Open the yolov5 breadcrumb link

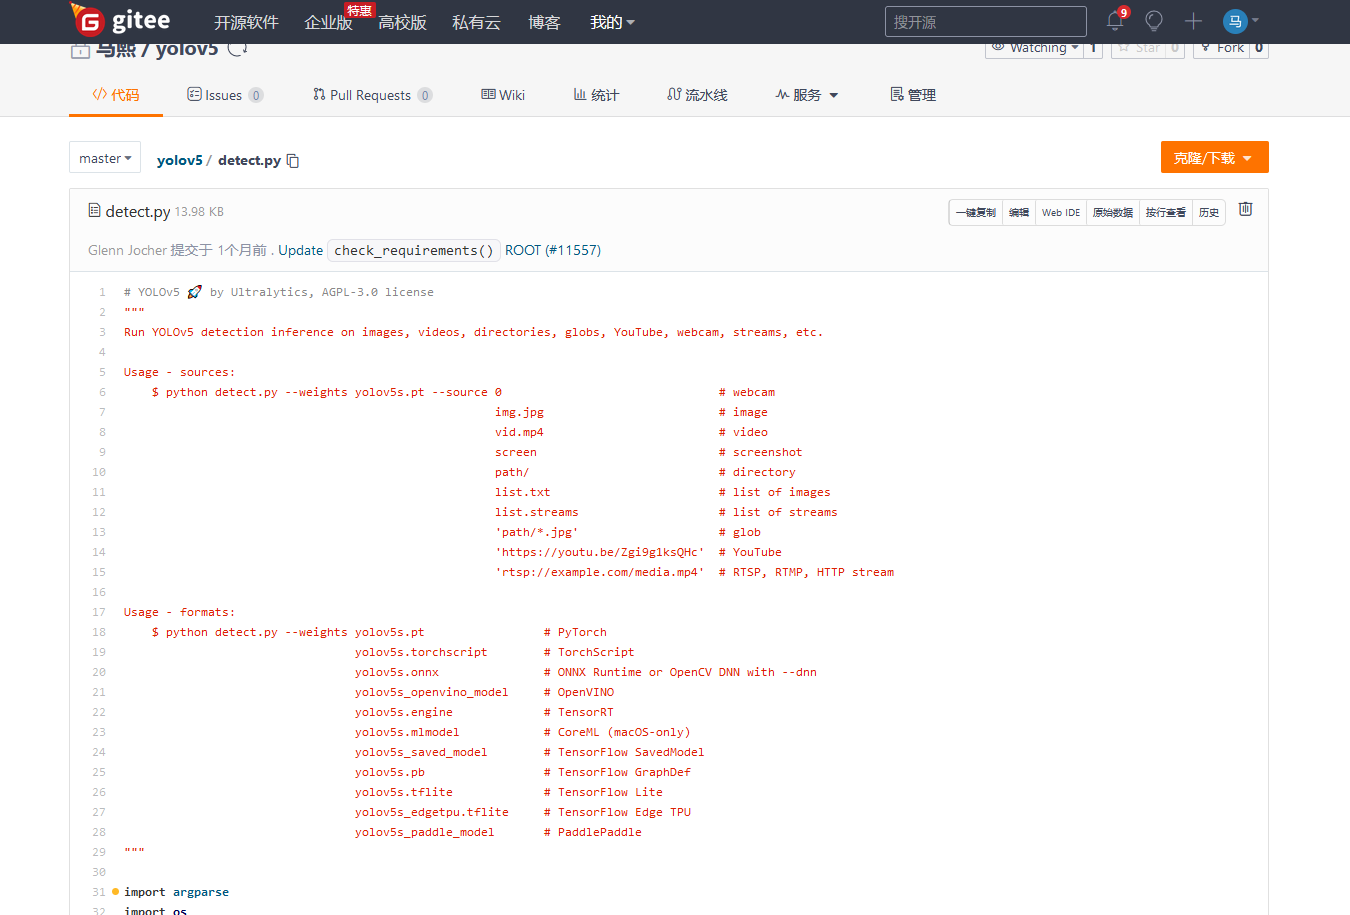179,160
